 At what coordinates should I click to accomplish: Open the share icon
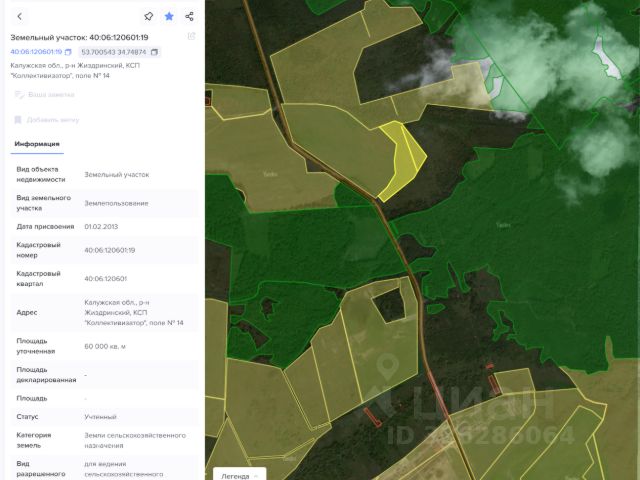189,16
